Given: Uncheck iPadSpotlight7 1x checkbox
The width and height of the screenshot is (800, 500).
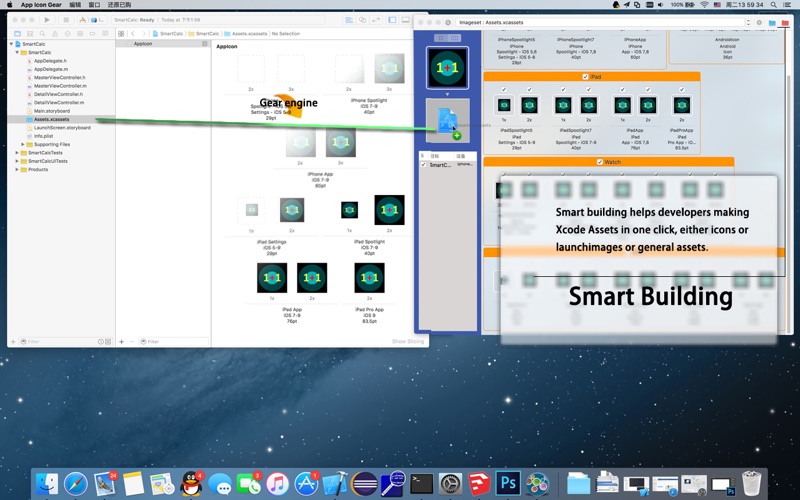Looking at the screenshot, I should point(563,90).
